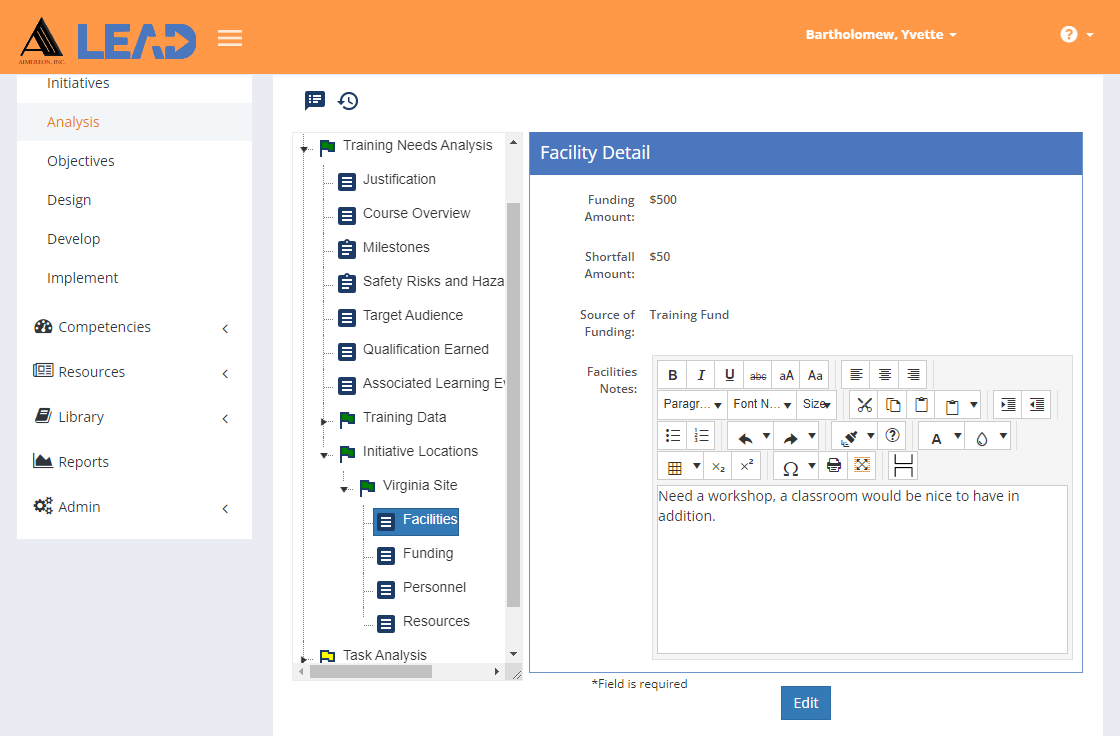
Task: Print the notes content
Action: point(834,467)
